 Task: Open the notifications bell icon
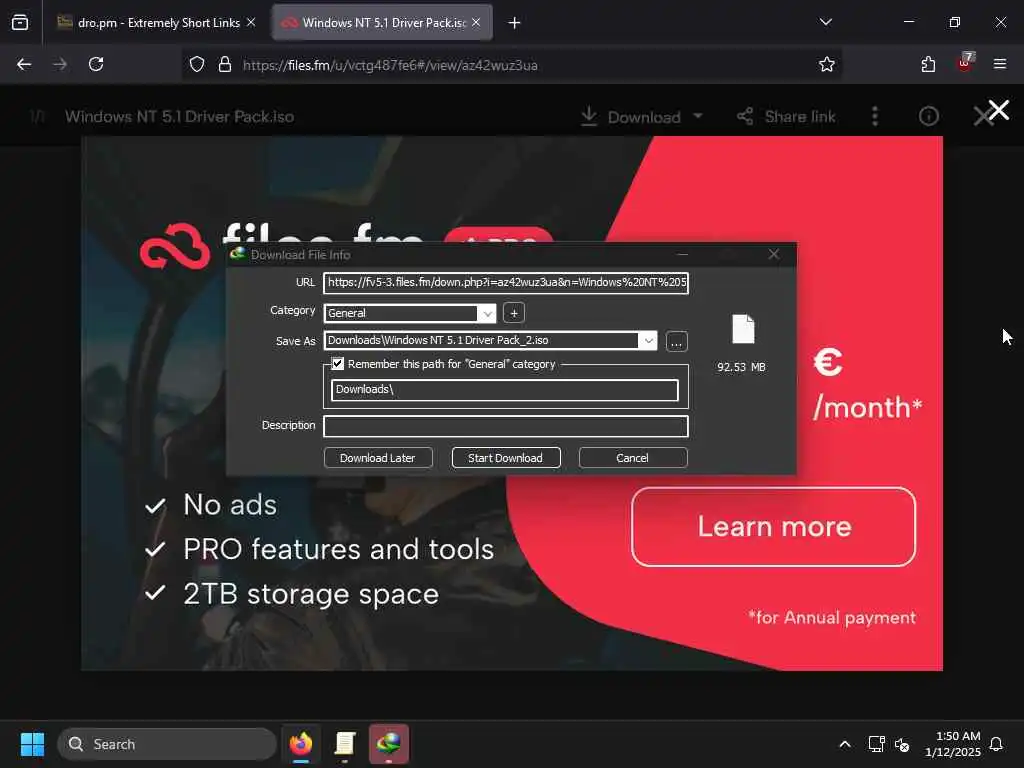click(x=997, y=744)
